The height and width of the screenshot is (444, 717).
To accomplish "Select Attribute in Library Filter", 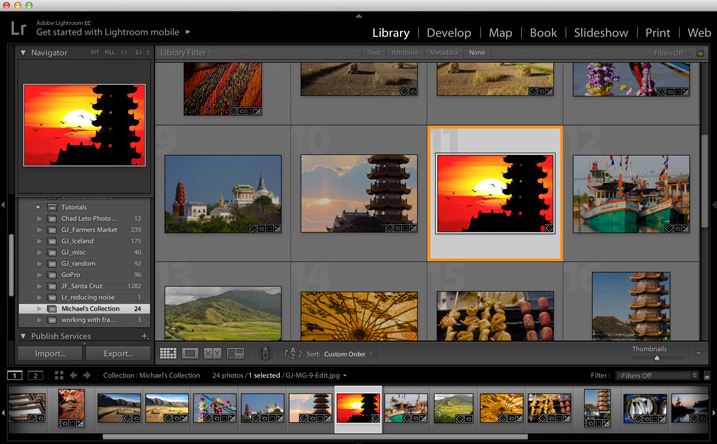I will click(x=405, y=53).
